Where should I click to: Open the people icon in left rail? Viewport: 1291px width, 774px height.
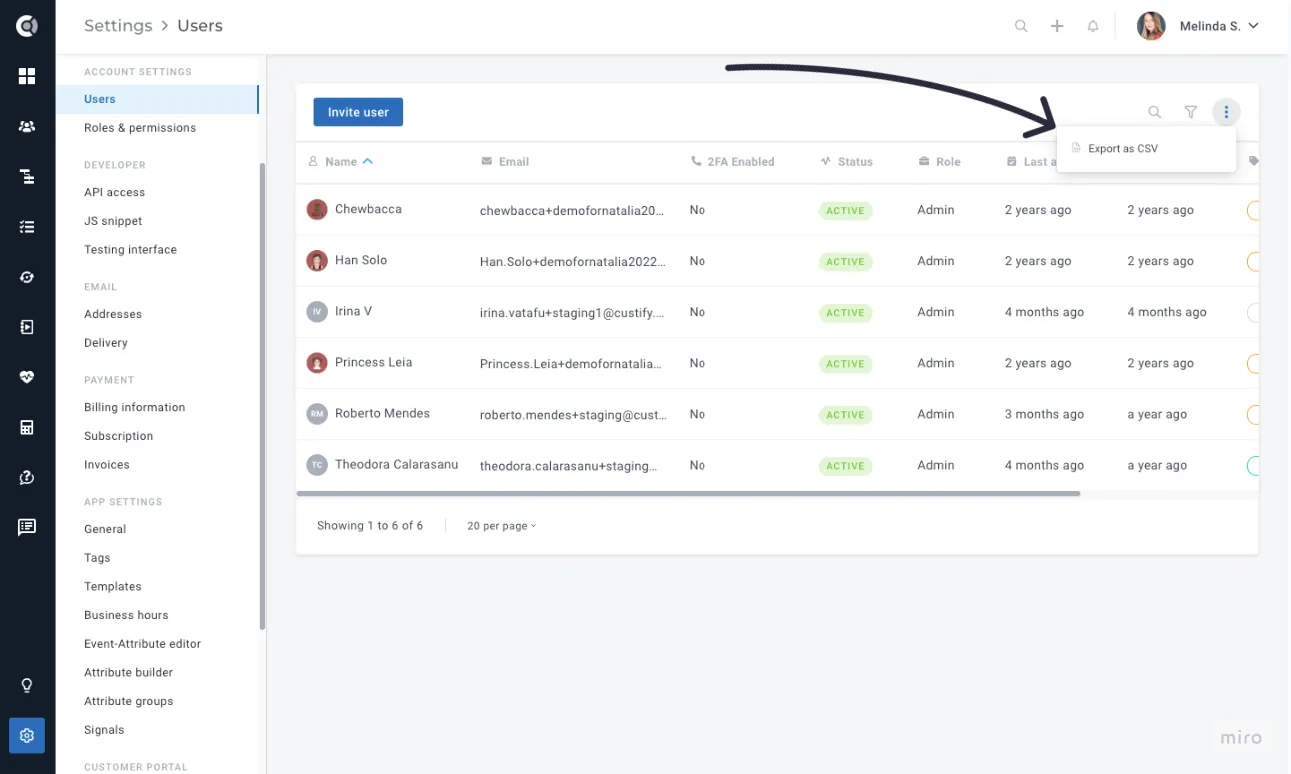click(x=27, y=127)
